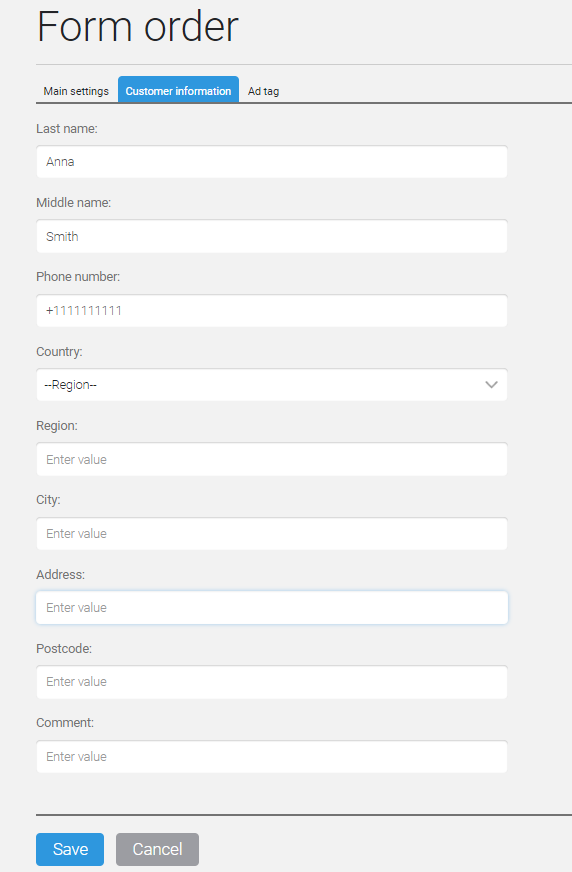This screenshot has height=872, width=572.
Task: Focus the Postcode input field
Action: point(272,682)
